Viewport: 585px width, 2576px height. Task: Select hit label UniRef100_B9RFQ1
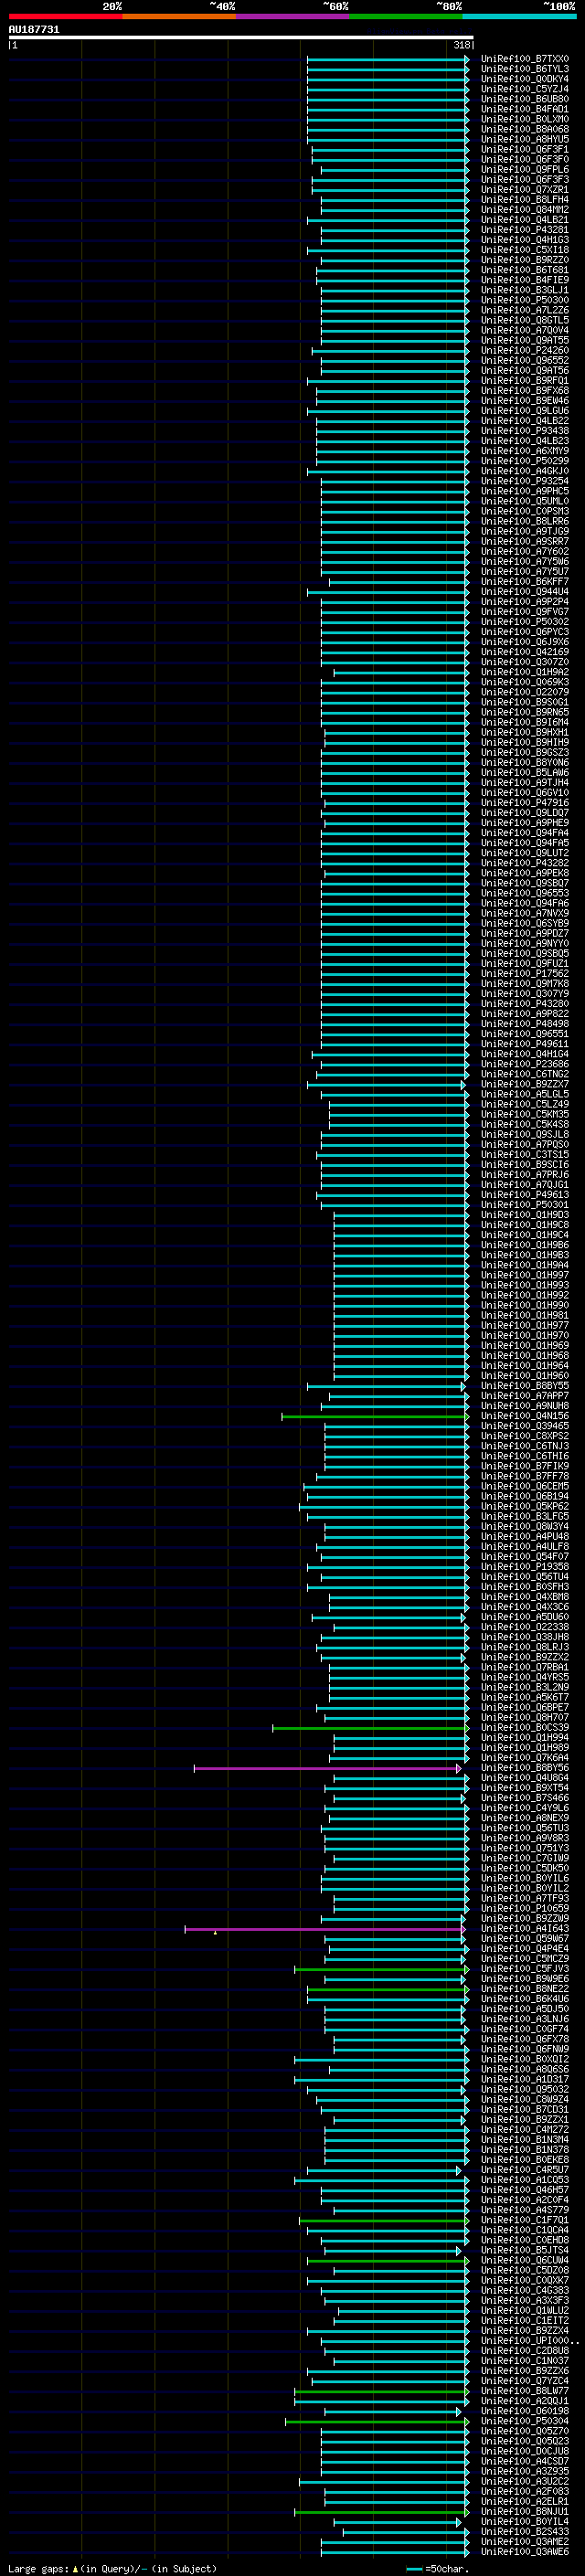[524, 381]
